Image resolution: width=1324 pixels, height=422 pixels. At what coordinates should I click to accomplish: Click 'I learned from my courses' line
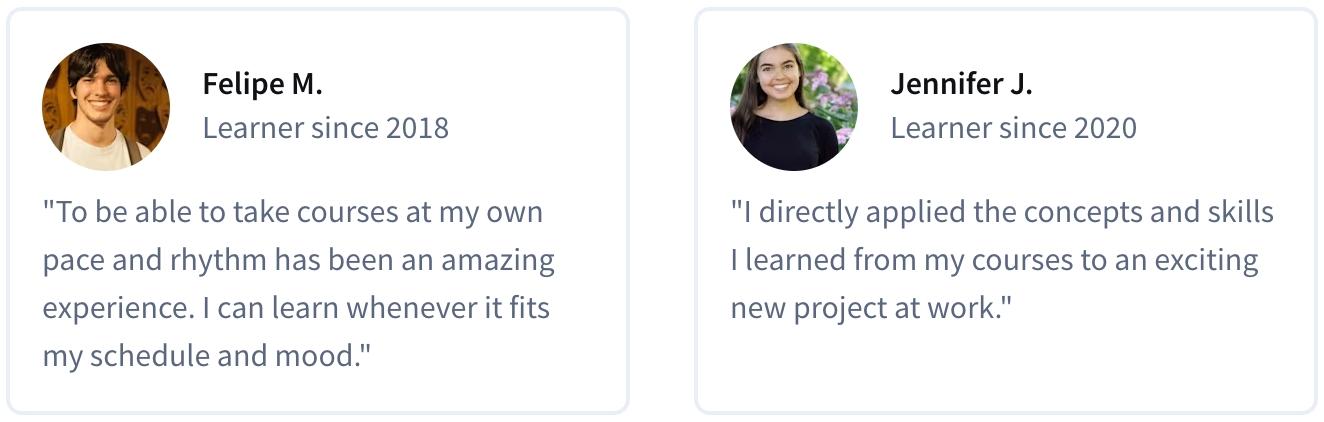(995, 261)
